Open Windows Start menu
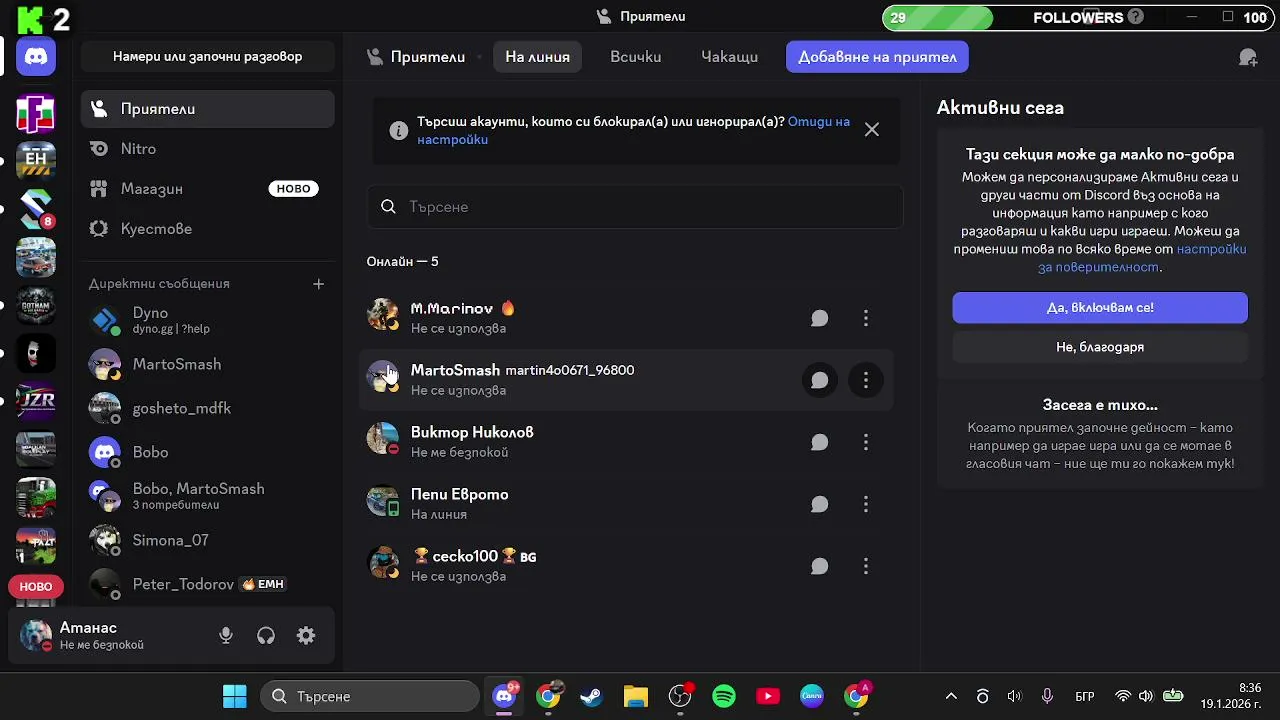The height and width of the screenshot is (720, 1280). (235, 696)
